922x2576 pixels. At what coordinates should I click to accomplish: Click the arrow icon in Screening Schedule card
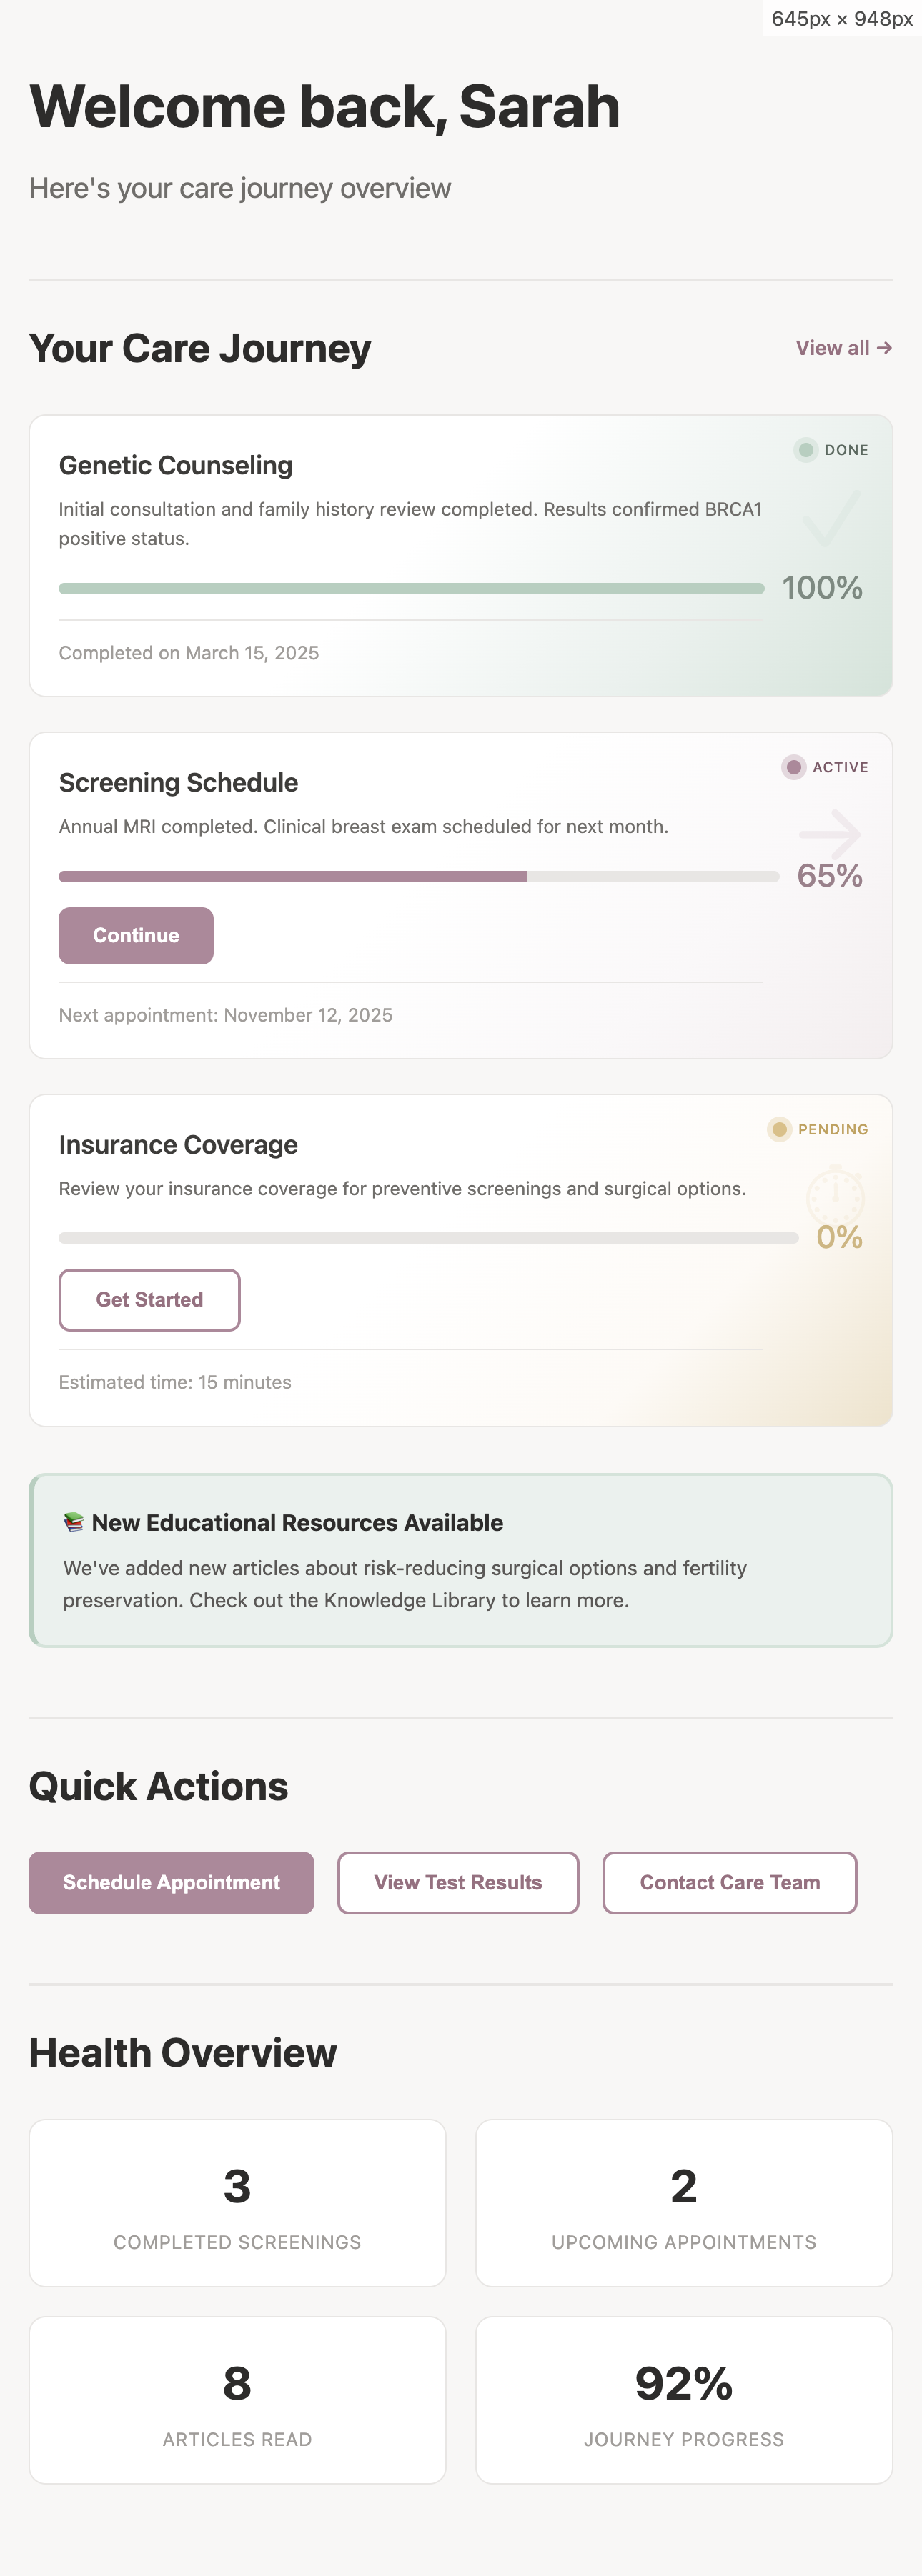coord(830,833)
